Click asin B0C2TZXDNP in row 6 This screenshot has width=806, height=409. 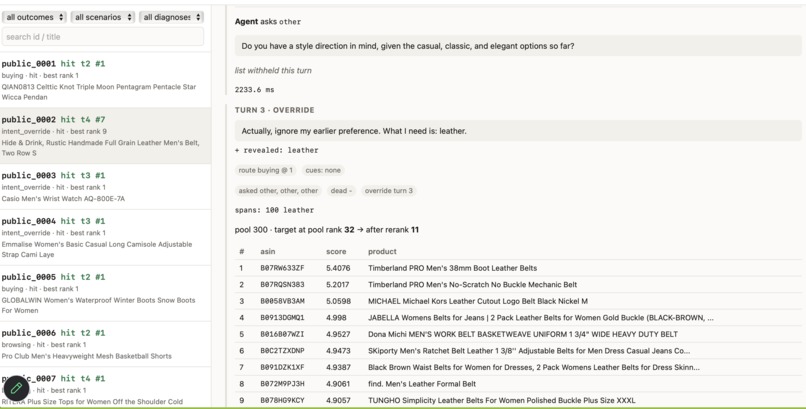point(282,351)
